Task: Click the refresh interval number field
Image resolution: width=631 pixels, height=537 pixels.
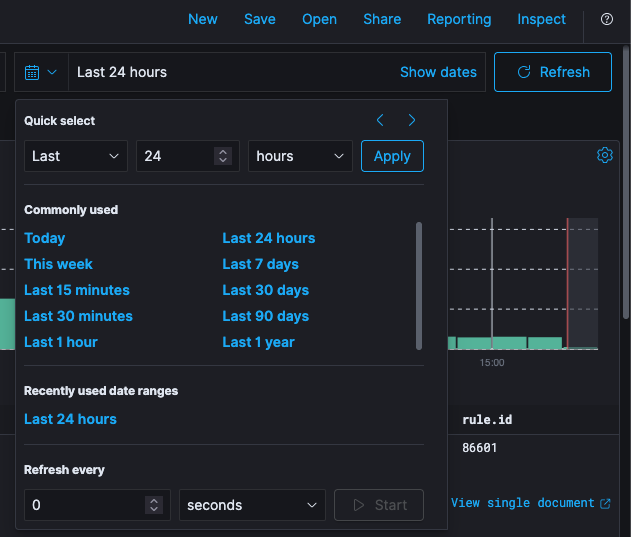Action: pos(85,505)
